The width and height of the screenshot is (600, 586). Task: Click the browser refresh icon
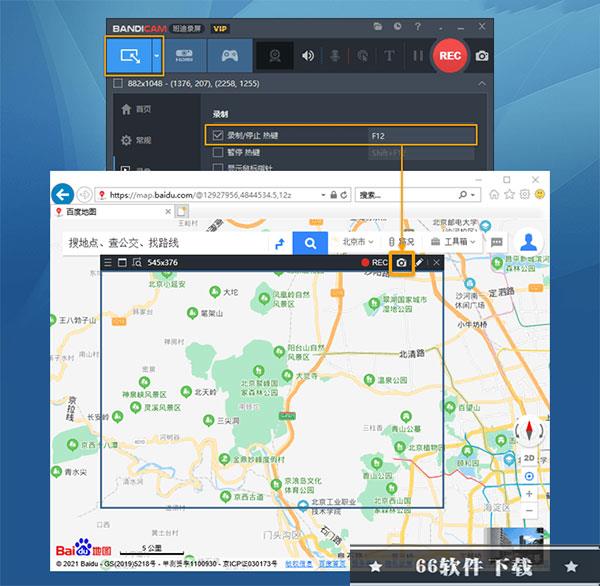point(344,195)
